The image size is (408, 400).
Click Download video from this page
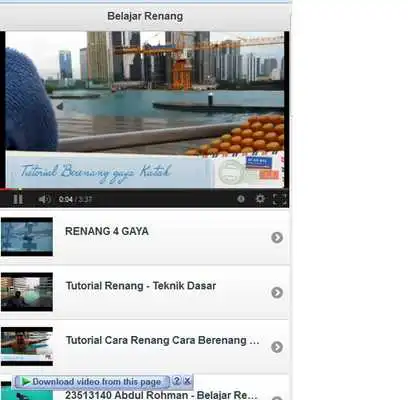[x=92, y=382]
